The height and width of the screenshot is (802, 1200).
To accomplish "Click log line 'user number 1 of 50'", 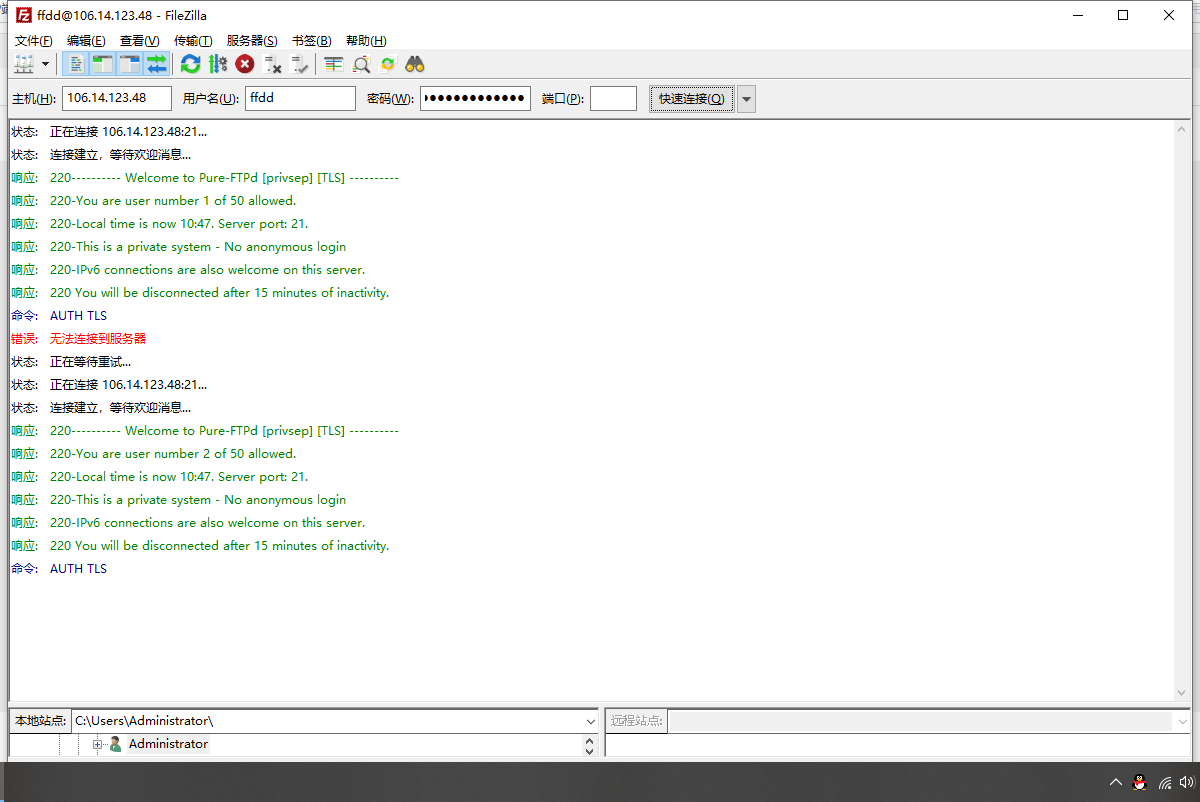I will (x=173, y=201).
